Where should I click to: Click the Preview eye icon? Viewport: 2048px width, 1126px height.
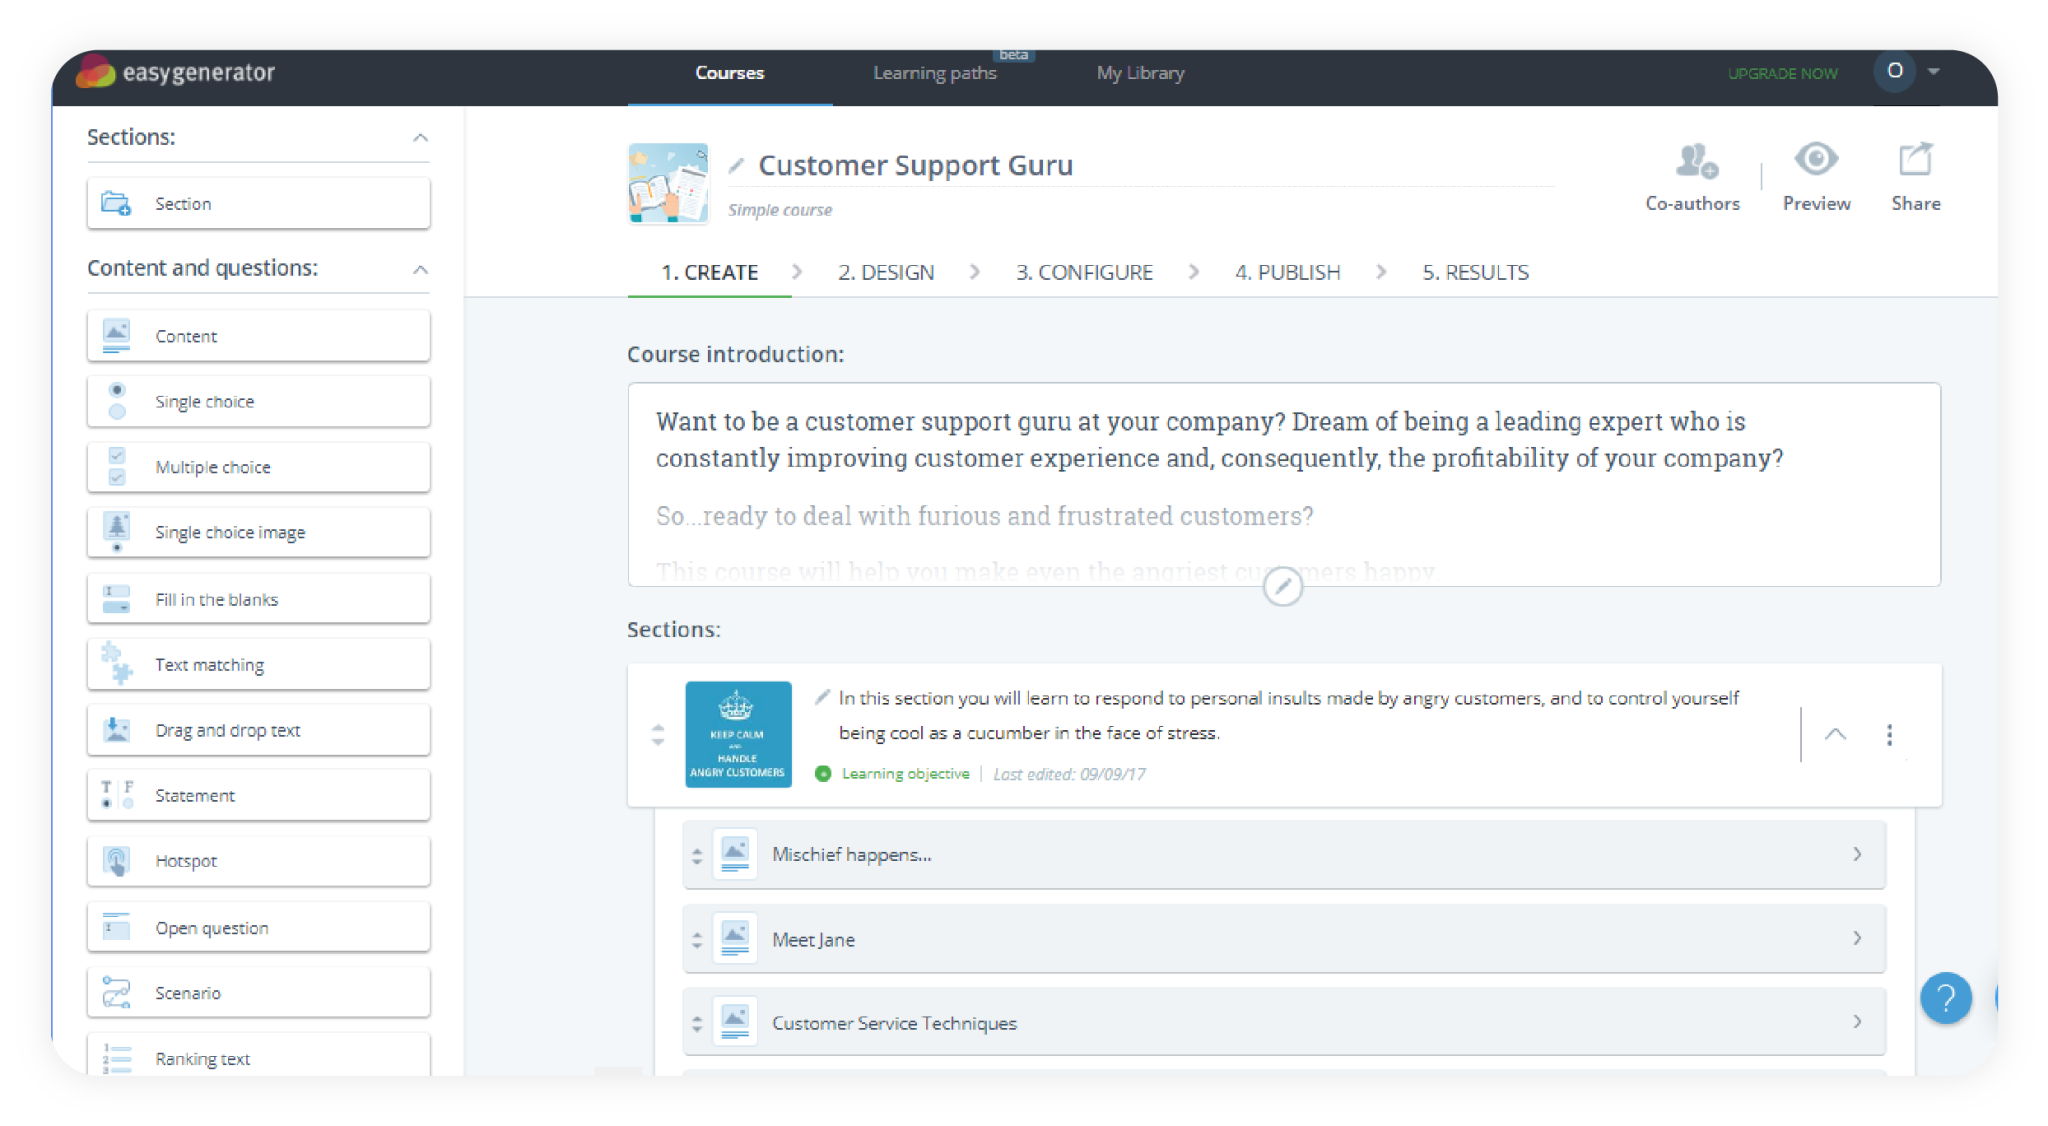(x=1815, y=159)
